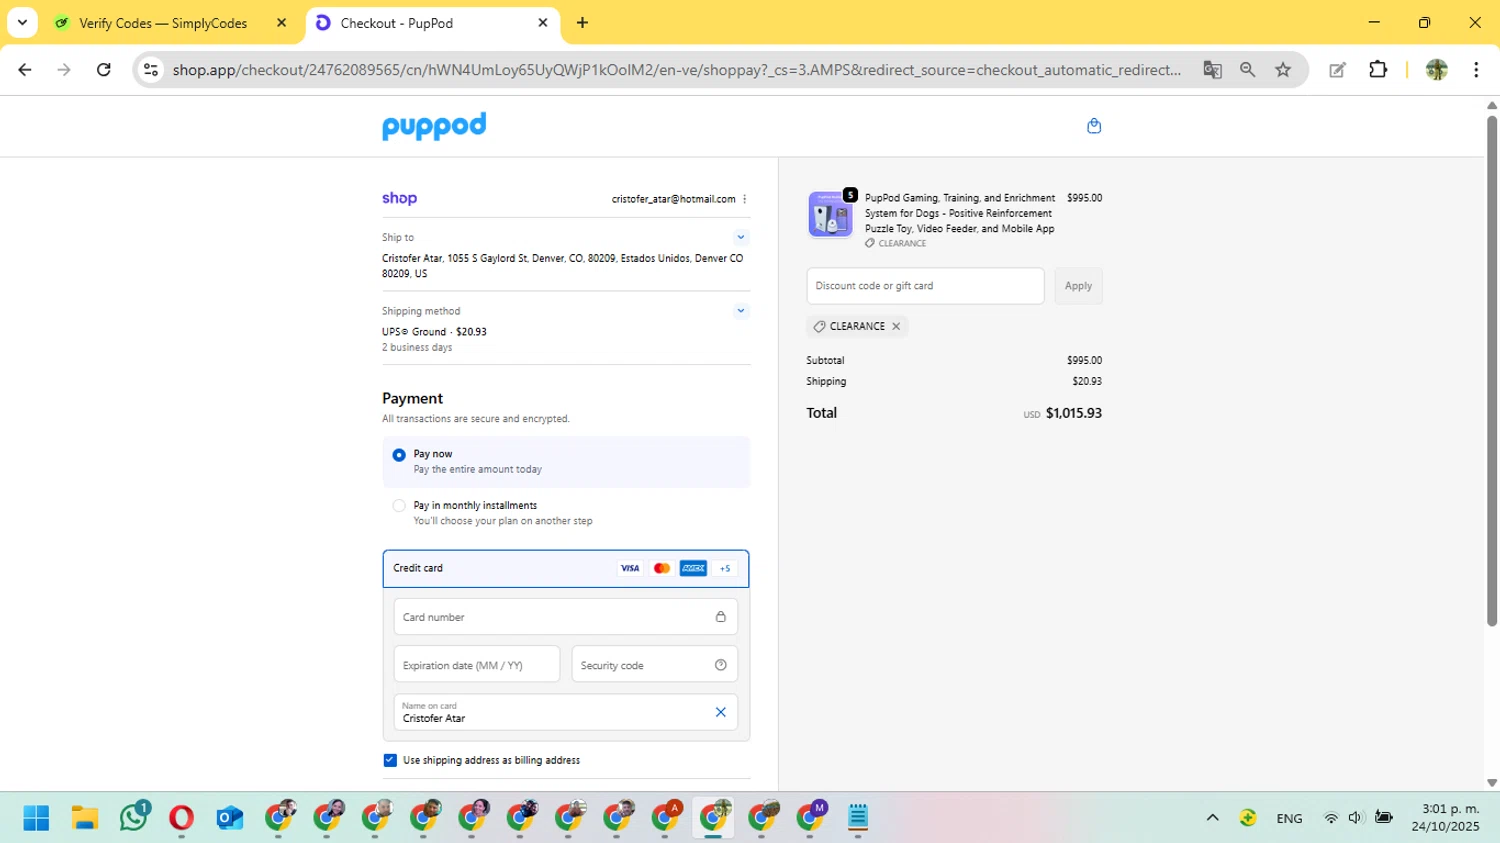Close the Verify Codes SimplyCodes tab
This screenshot has height=843, width=1500.
click(281, 23)
